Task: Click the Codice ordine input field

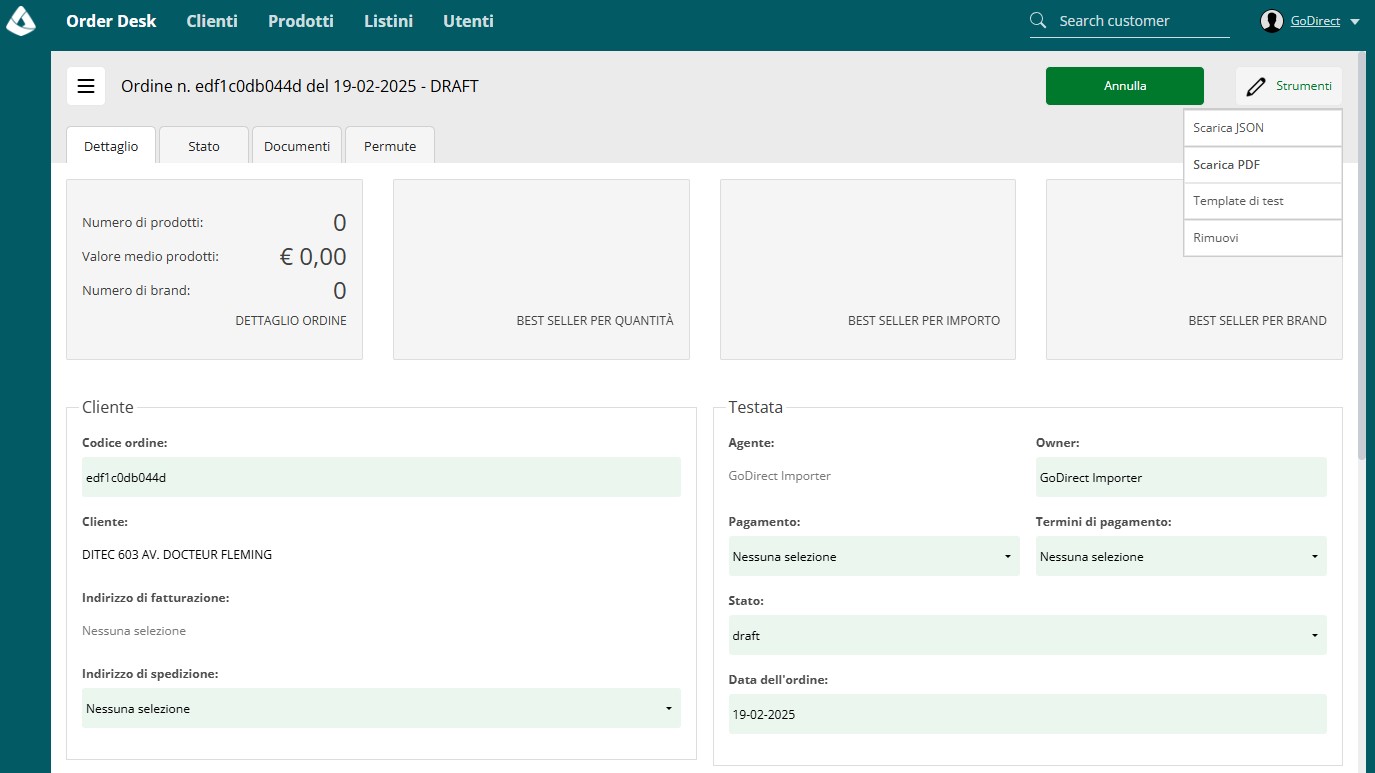Action: click(x=381, y=477)
